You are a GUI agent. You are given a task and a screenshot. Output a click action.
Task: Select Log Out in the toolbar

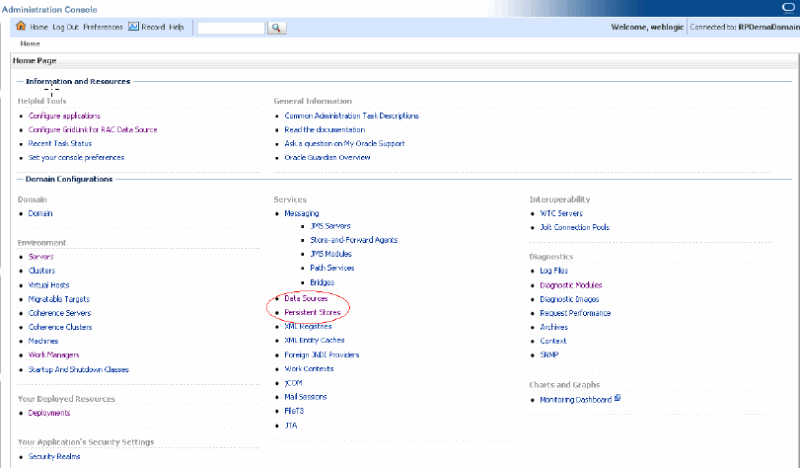click(65, 27)
